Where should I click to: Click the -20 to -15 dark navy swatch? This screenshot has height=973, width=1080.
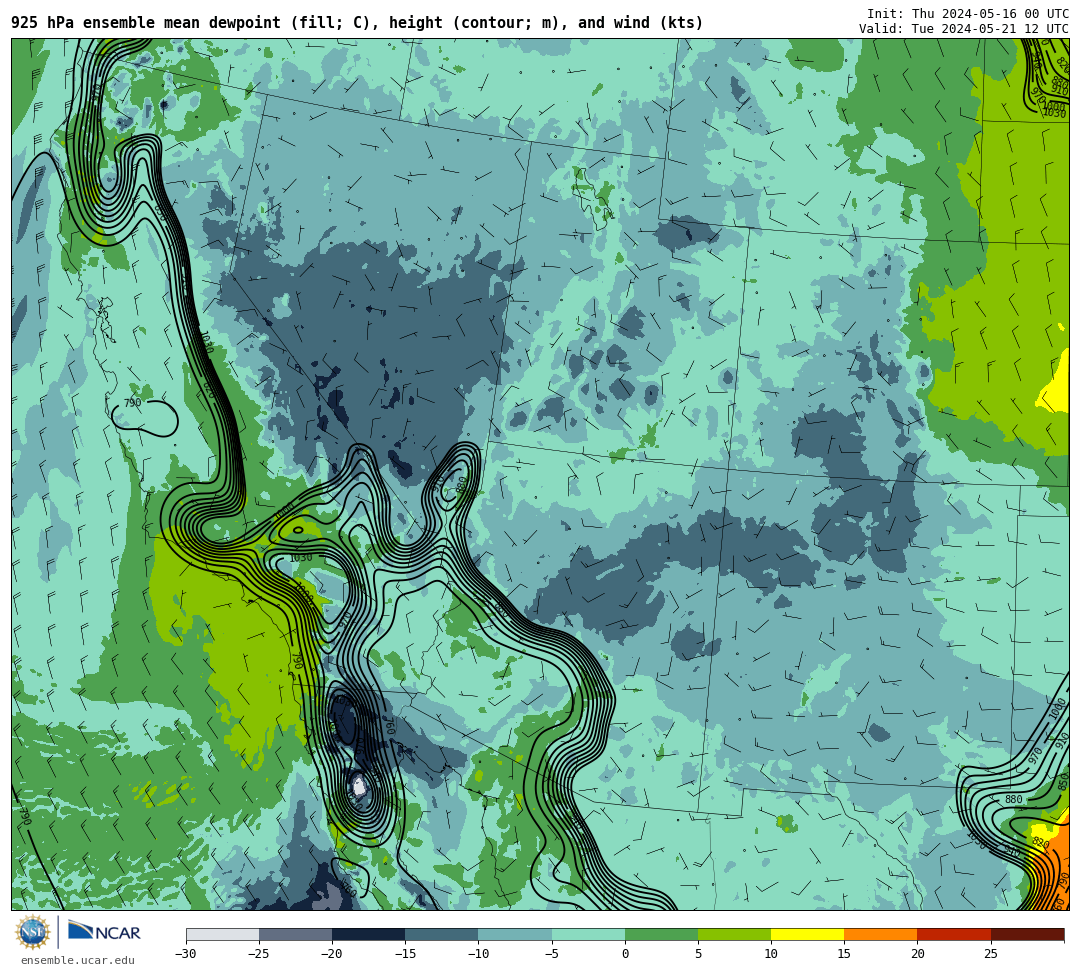[368, 934]
